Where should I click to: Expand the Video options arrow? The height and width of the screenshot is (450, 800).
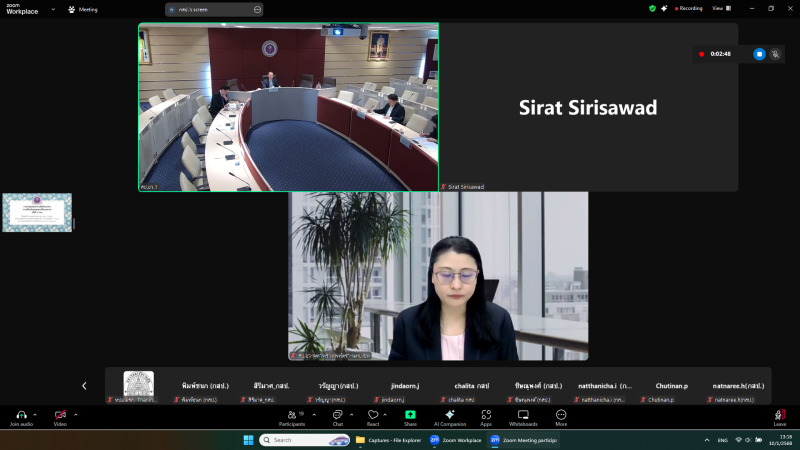coord(74,414)
